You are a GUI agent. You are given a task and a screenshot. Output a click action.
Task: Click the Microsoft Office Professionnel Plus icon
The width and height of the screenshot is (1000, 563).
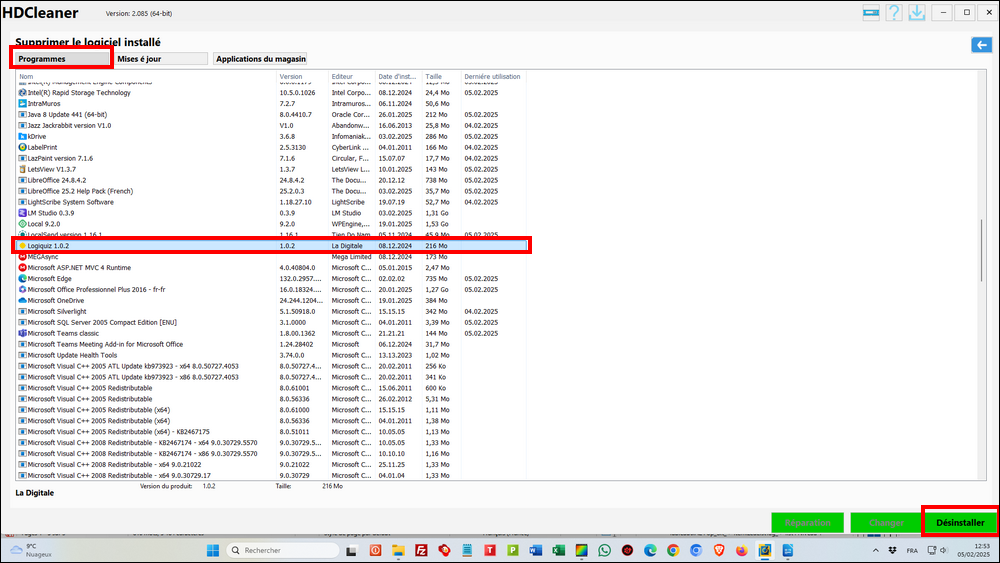tap(22, 289)
